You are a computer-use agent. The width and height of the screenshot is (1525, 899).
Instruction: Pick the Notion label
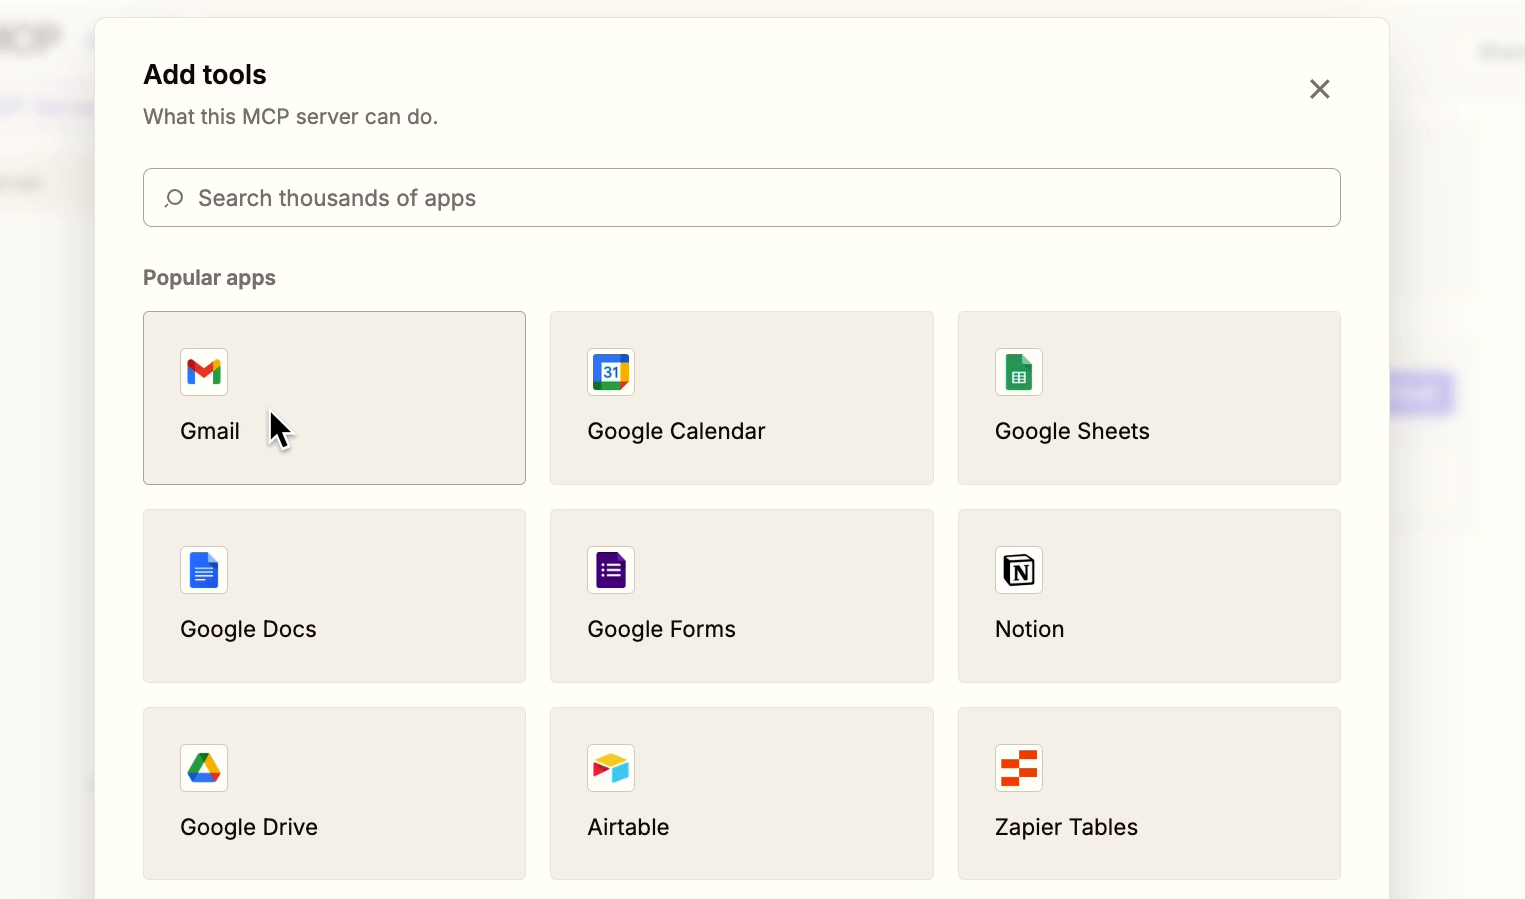(x=1029, y=629)
